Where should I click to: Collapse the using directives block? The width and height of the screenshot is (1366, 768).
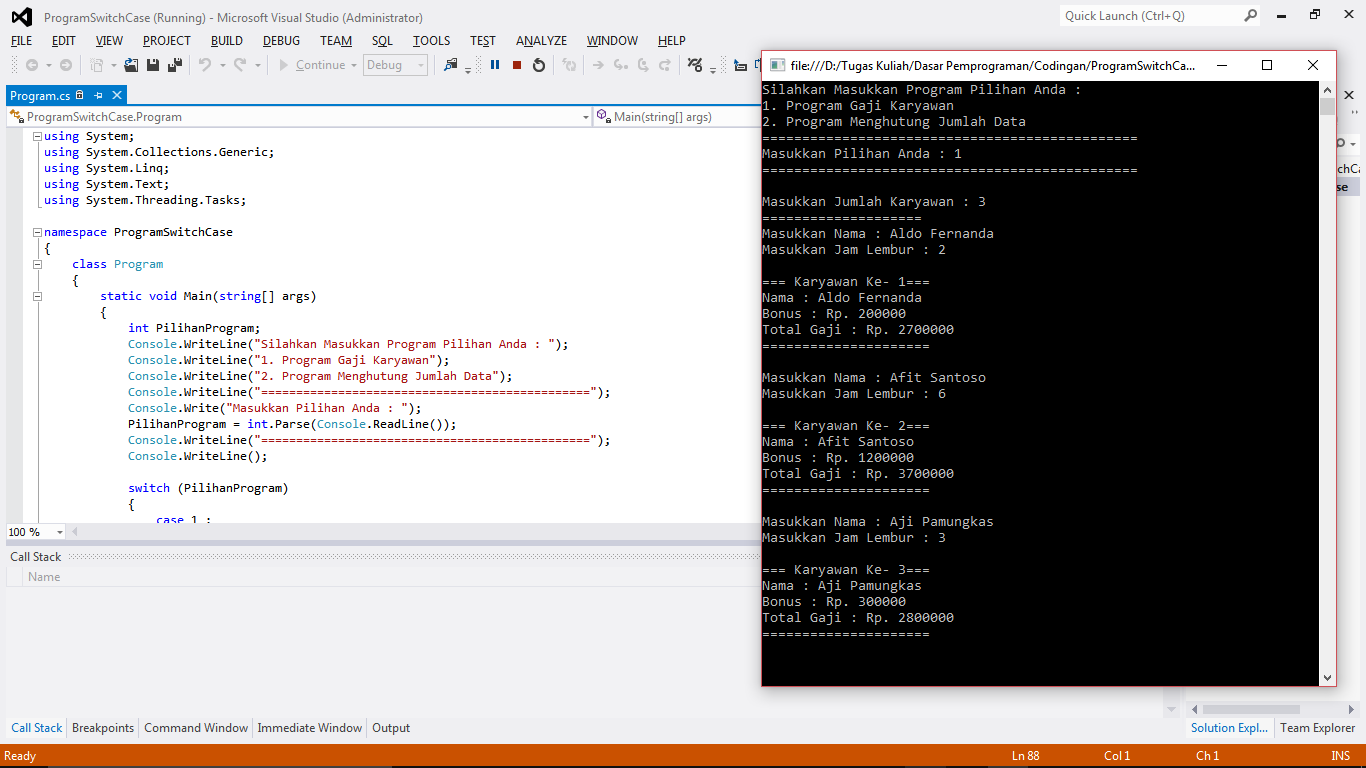37,136
